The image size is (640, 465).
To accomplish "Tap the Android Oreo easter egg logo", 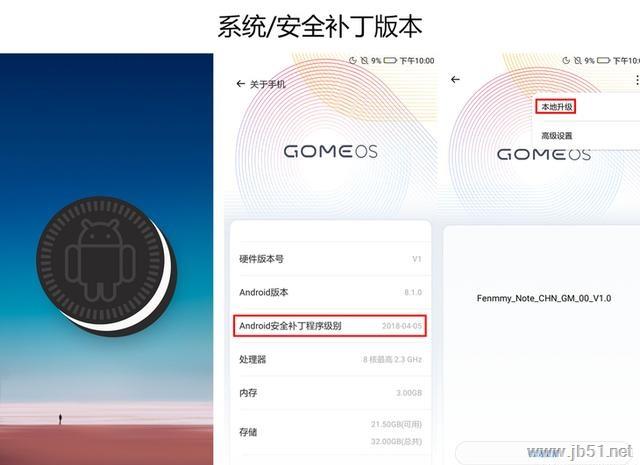I will click(107, 266).
